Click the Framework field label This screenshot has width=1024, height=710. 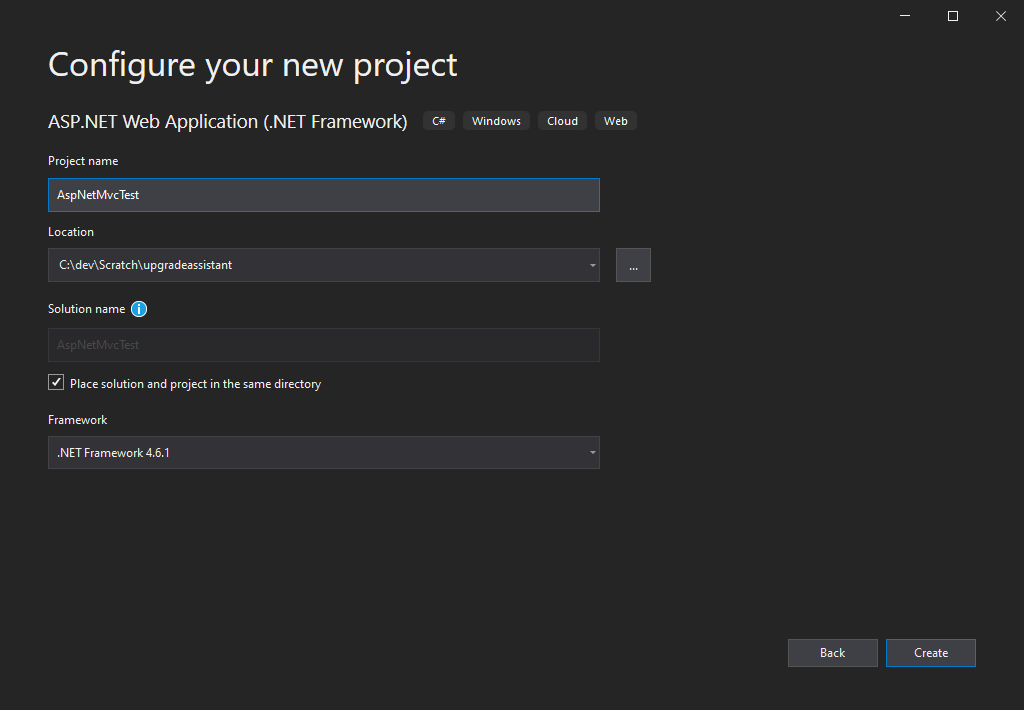77,420
